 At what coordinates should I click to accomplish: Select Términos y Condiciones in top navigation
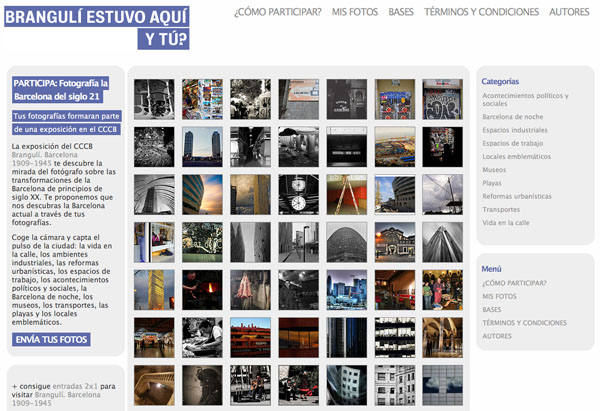pyautogui.click(x=481, y=12)
